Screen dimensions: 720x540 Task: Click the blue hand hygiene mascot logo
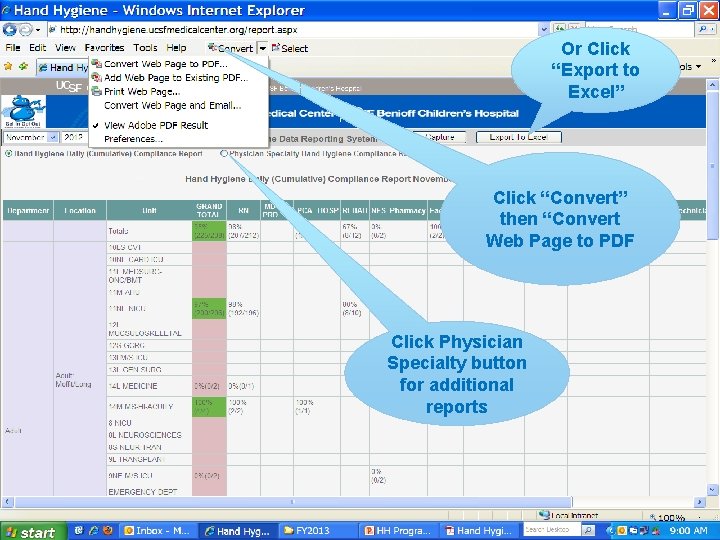[23, 112]
